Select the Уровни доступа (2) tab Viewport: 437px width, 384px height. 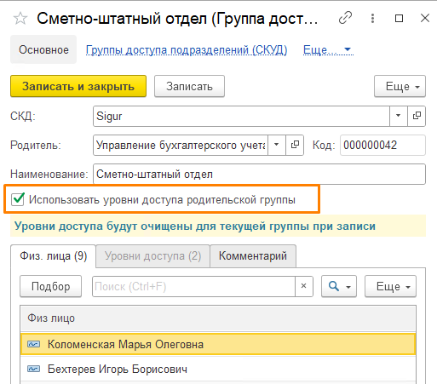(153, 256)
